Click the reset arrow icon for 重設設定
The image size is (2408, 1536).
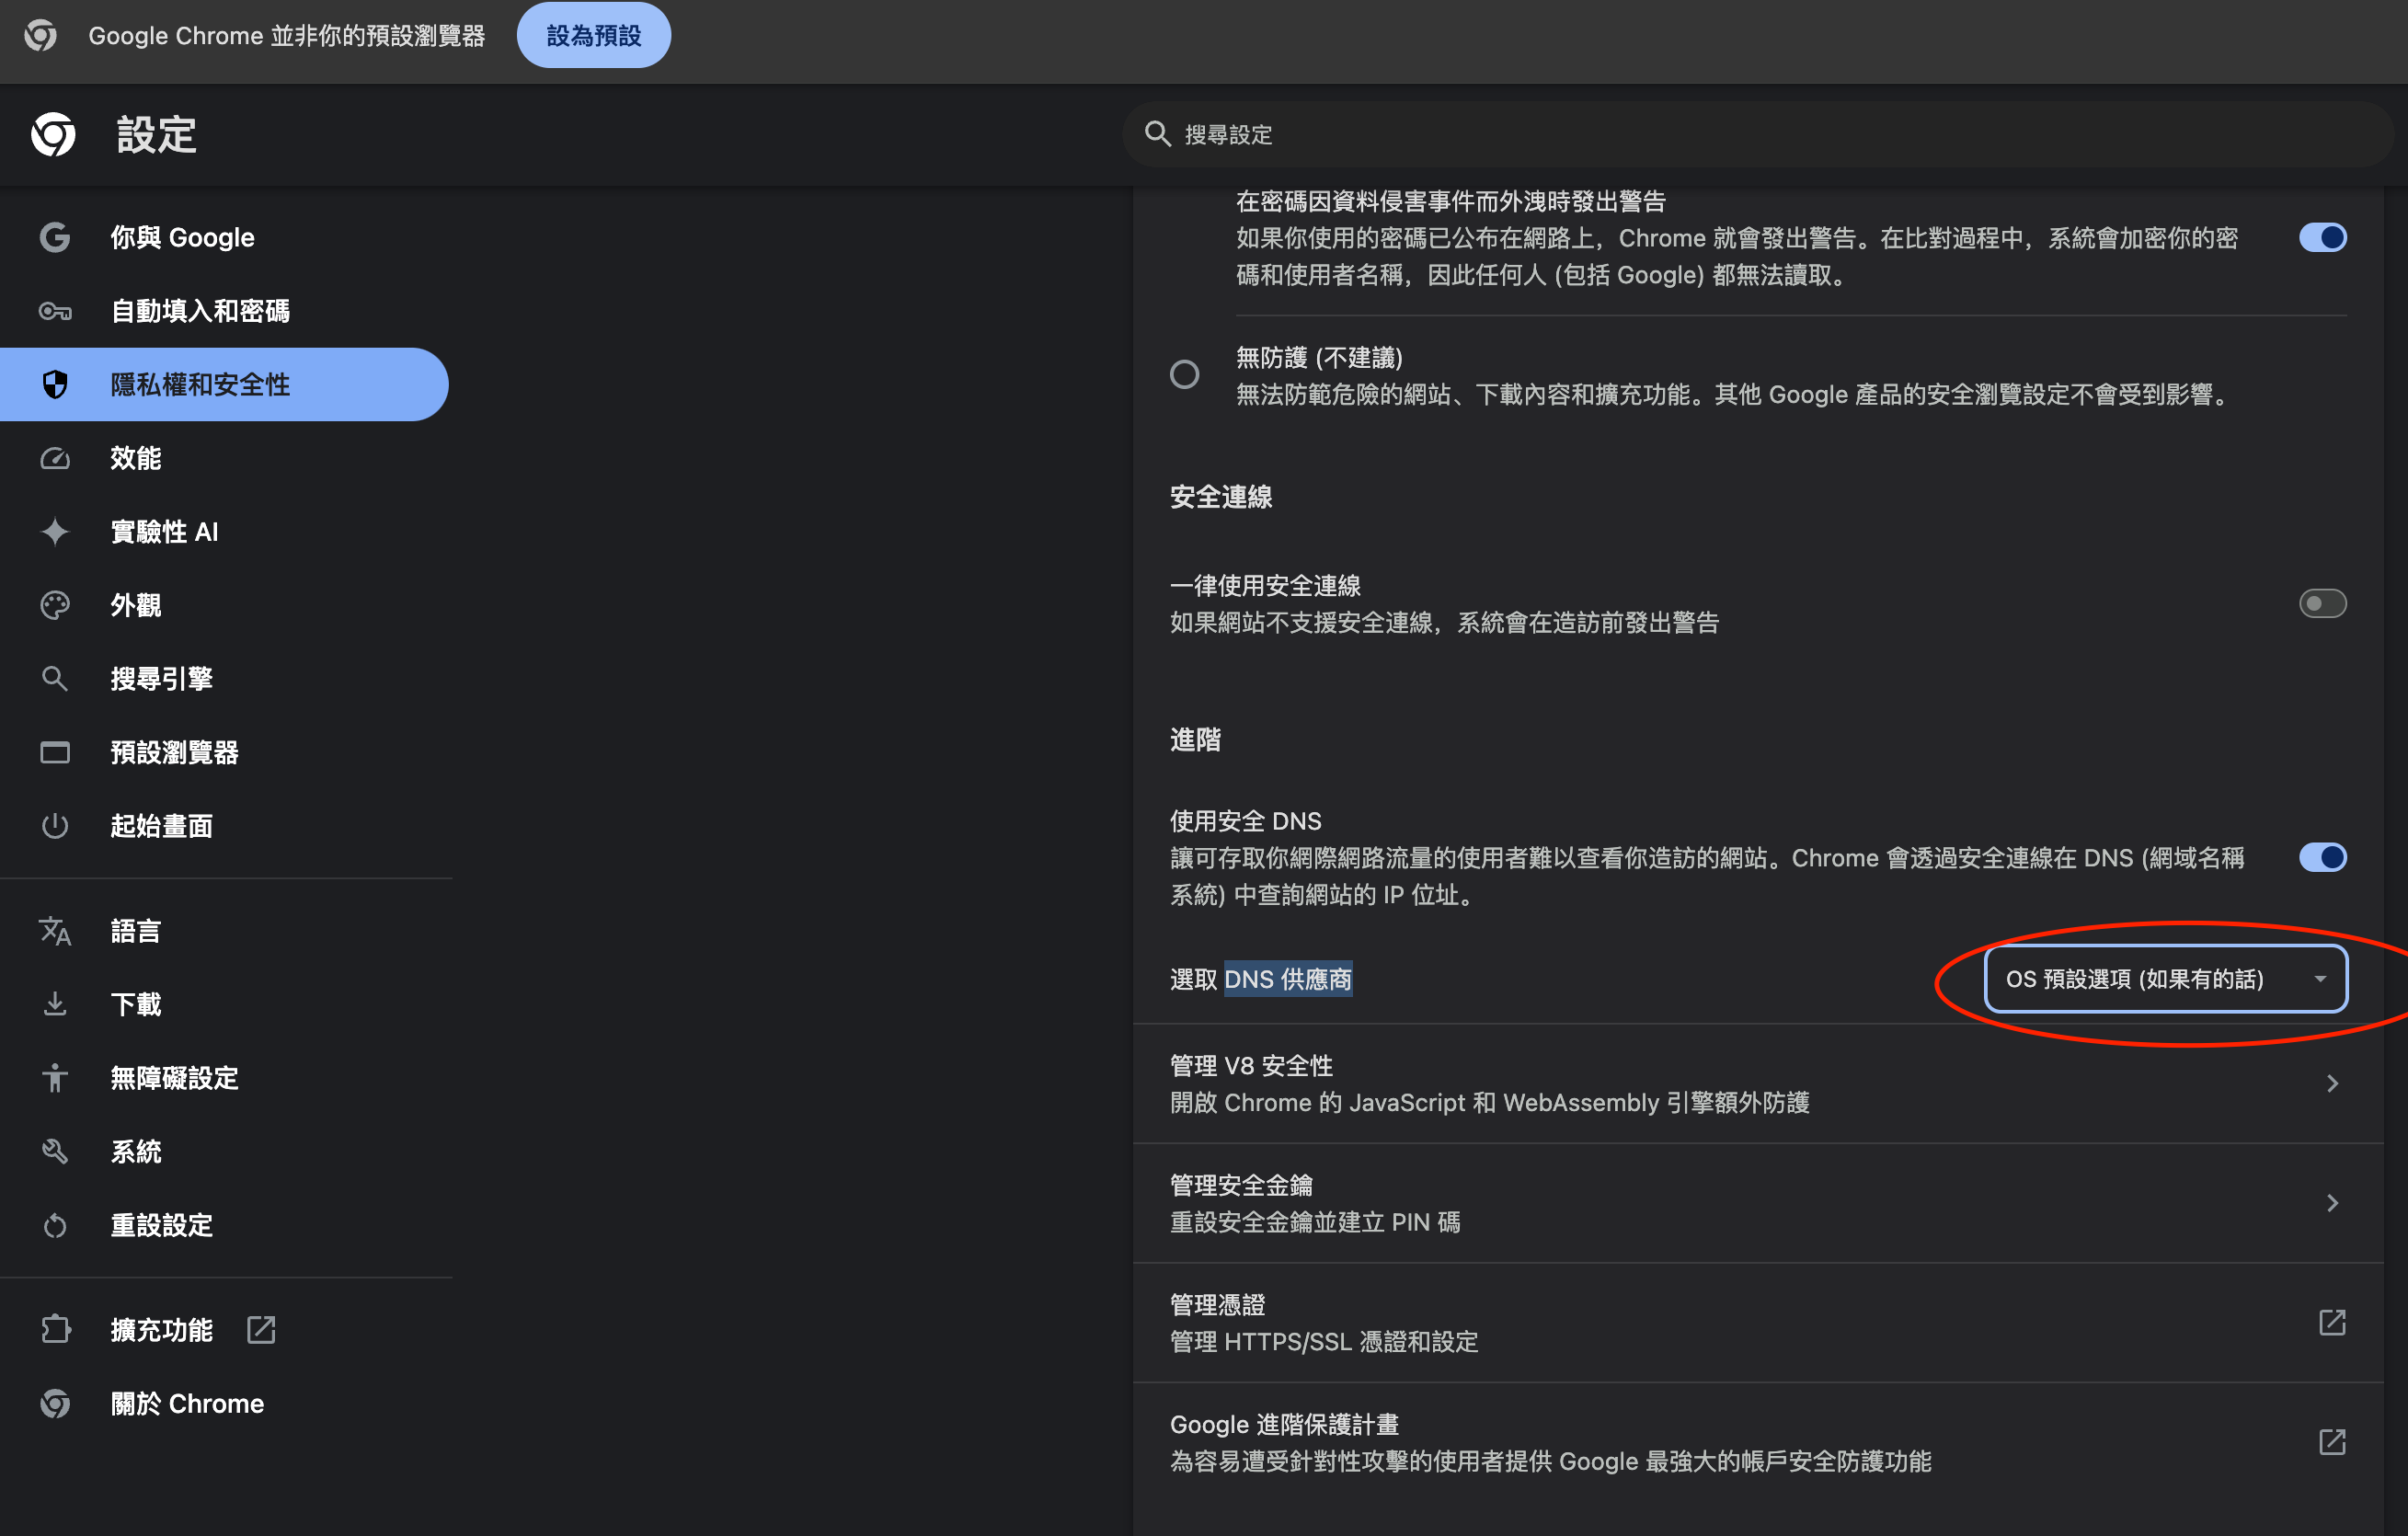click(x=55, y=1225)
